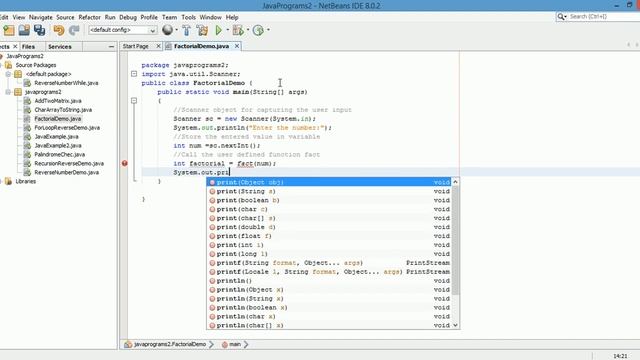Image resolution: width=640 pixels, height=360 pixels.
Task: Fold the main method code block
Action: (134, 100)
